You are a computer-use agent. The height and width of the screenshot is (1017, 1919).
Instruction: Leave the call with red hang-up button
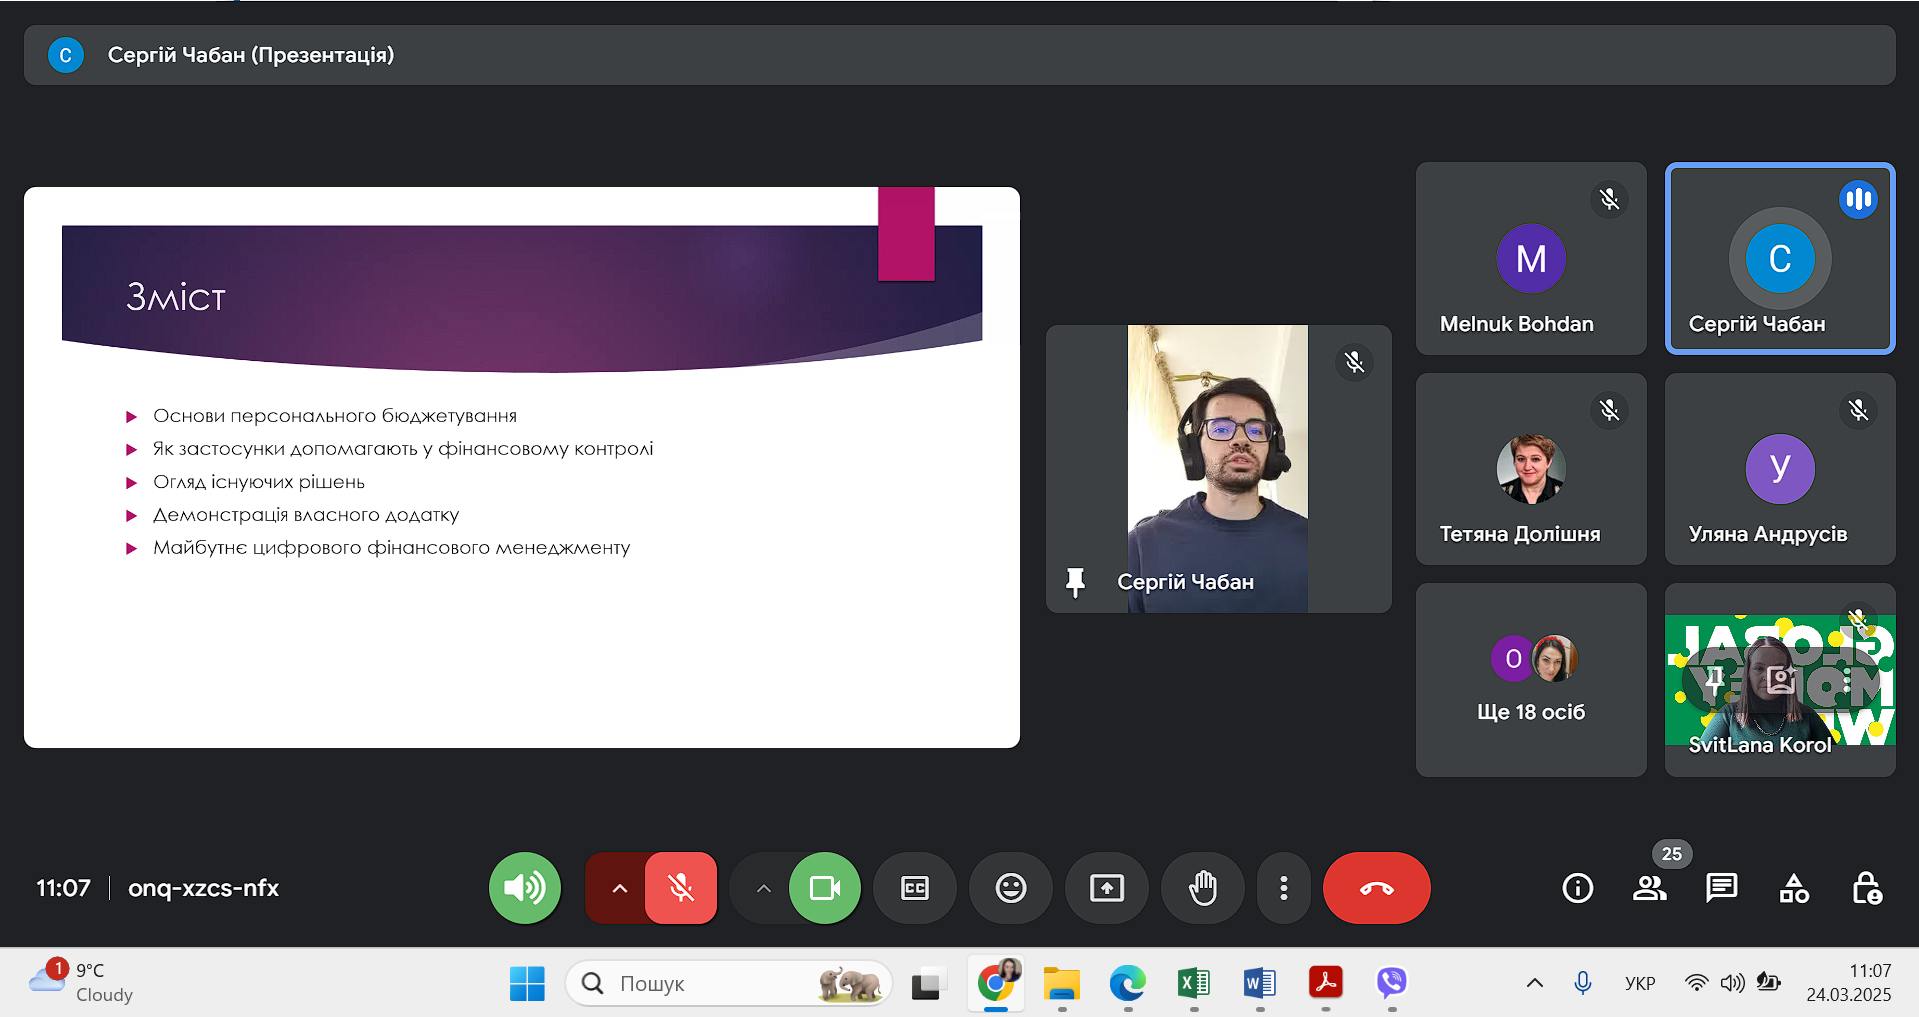(x=1376, y=888)
